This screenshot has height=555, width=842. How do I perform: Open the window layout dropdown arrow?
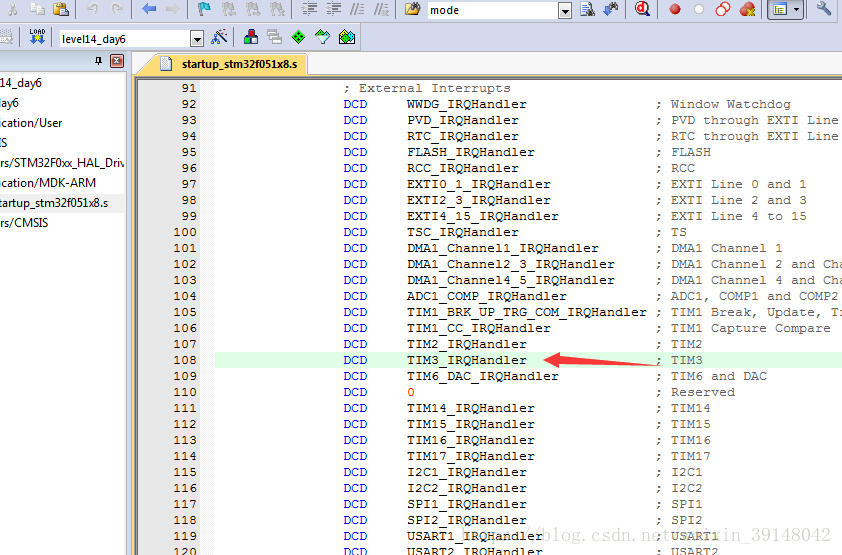pyautogui.click(x=797, y=9)
